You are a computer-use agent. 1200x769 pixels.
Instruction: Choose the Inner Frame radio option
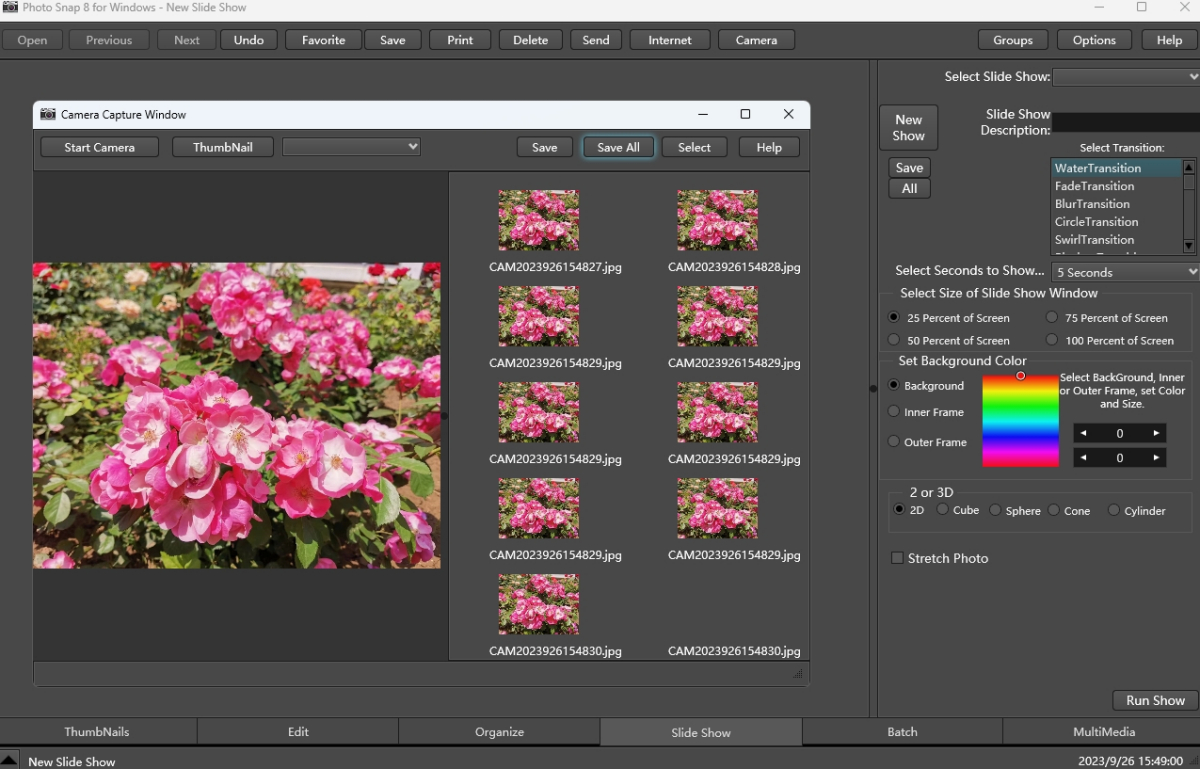(x=894, y=411)
